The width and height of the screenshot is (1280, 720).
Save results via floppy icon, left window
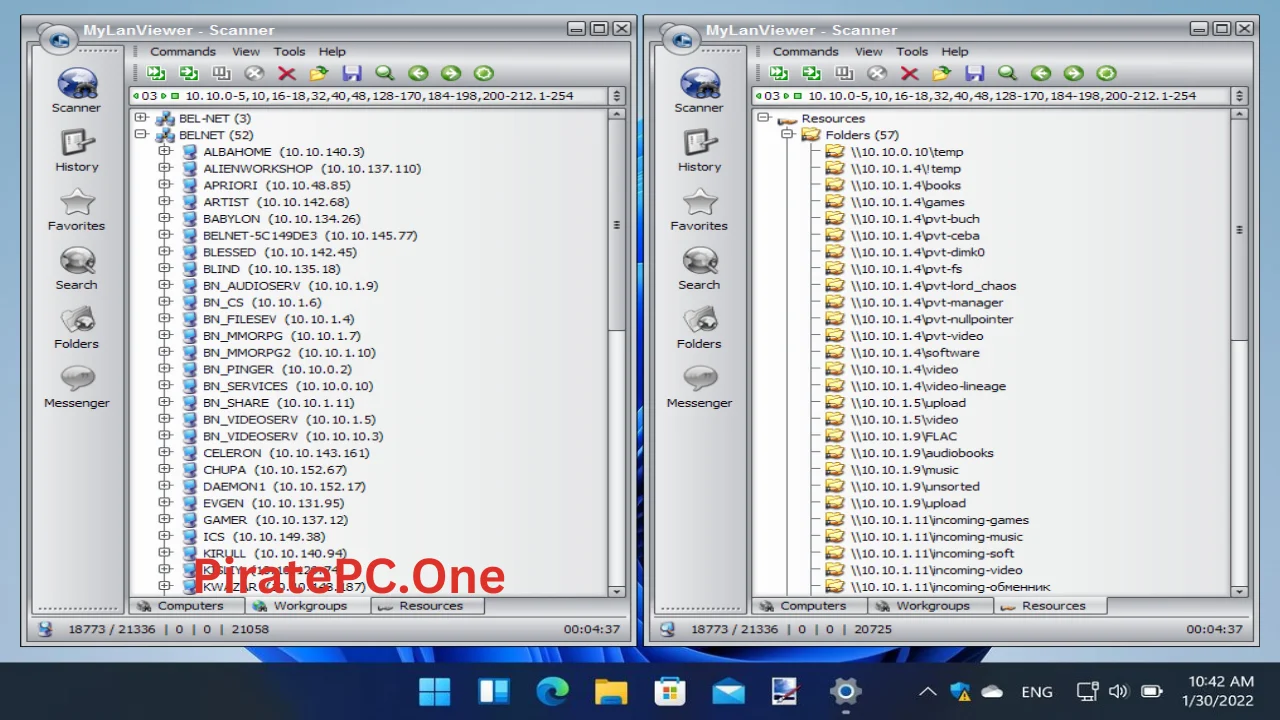352,73
